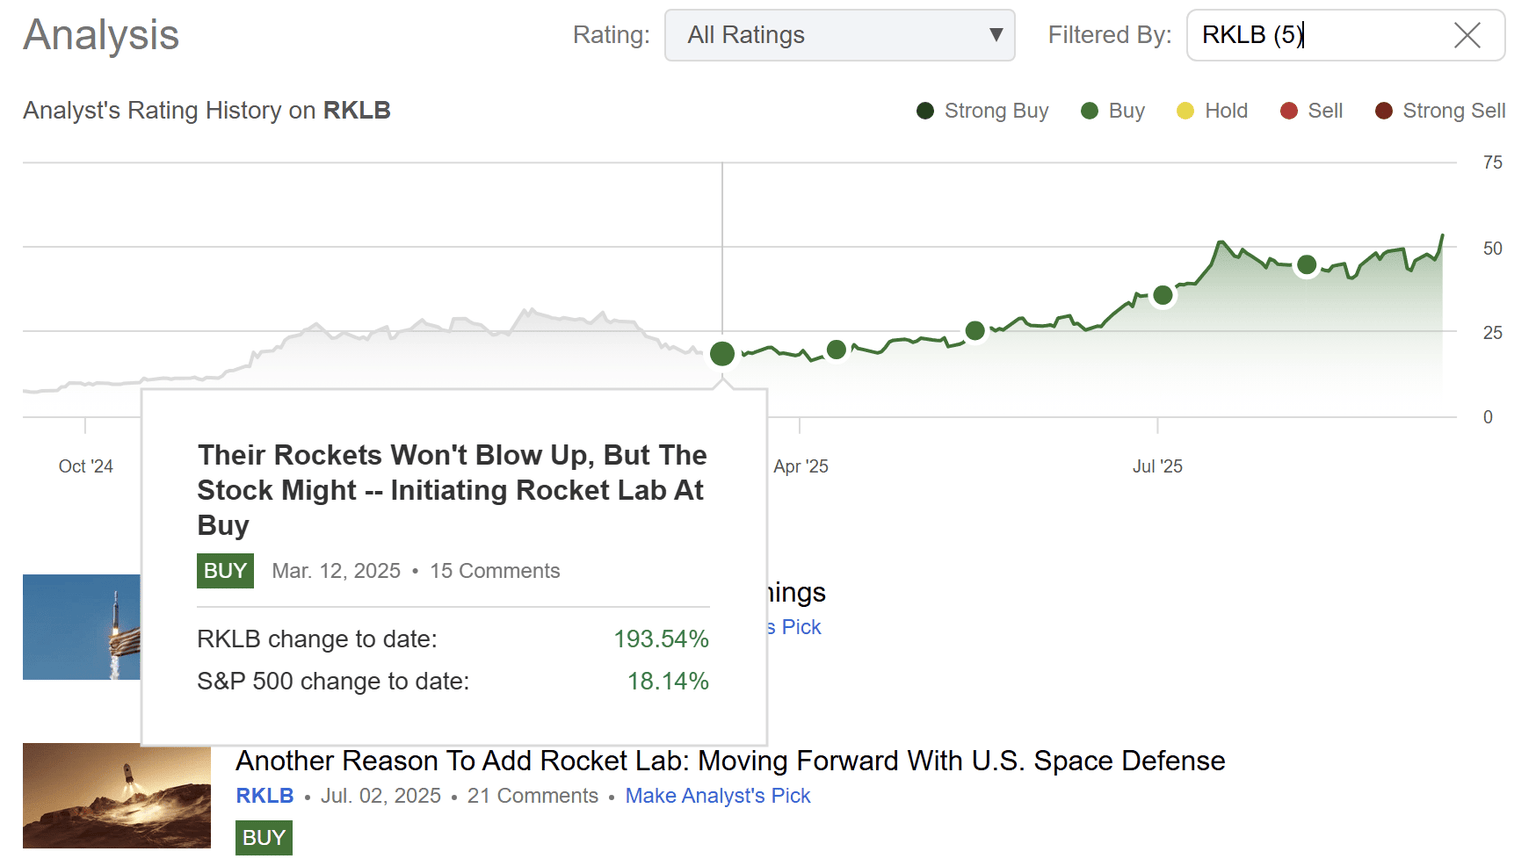Toggle the Buy legend dot
Screen dimensions: 1536x866
(1088, 111)
